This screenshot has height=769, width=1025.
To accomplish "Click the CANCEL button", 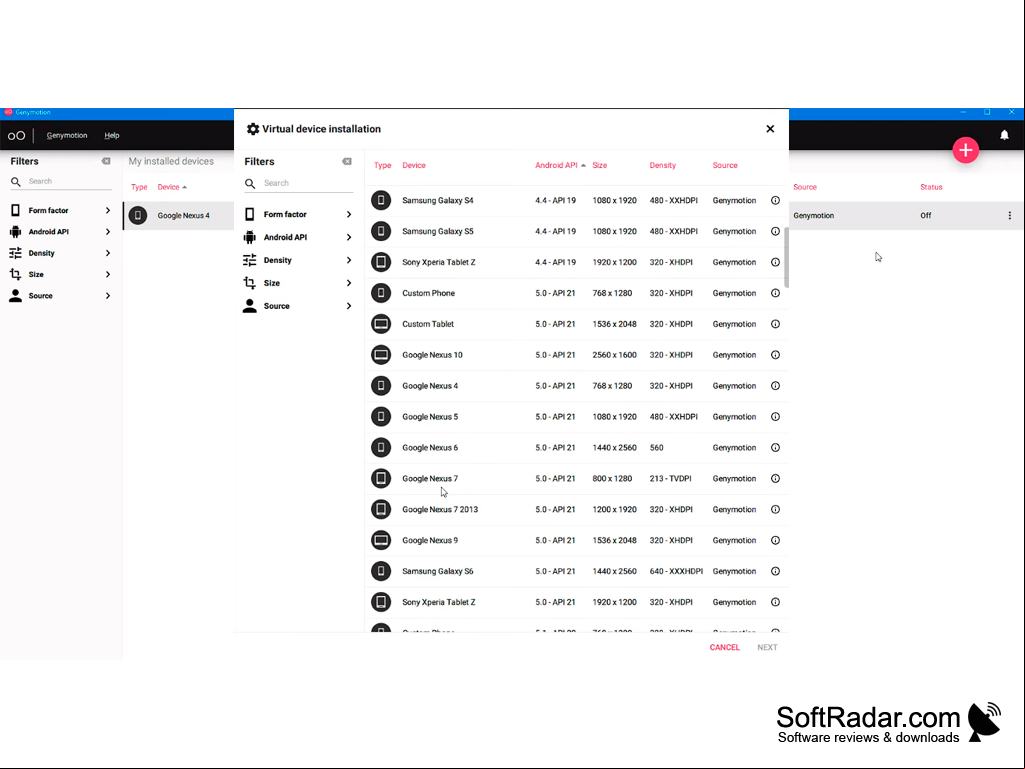I will pos(724,647).
